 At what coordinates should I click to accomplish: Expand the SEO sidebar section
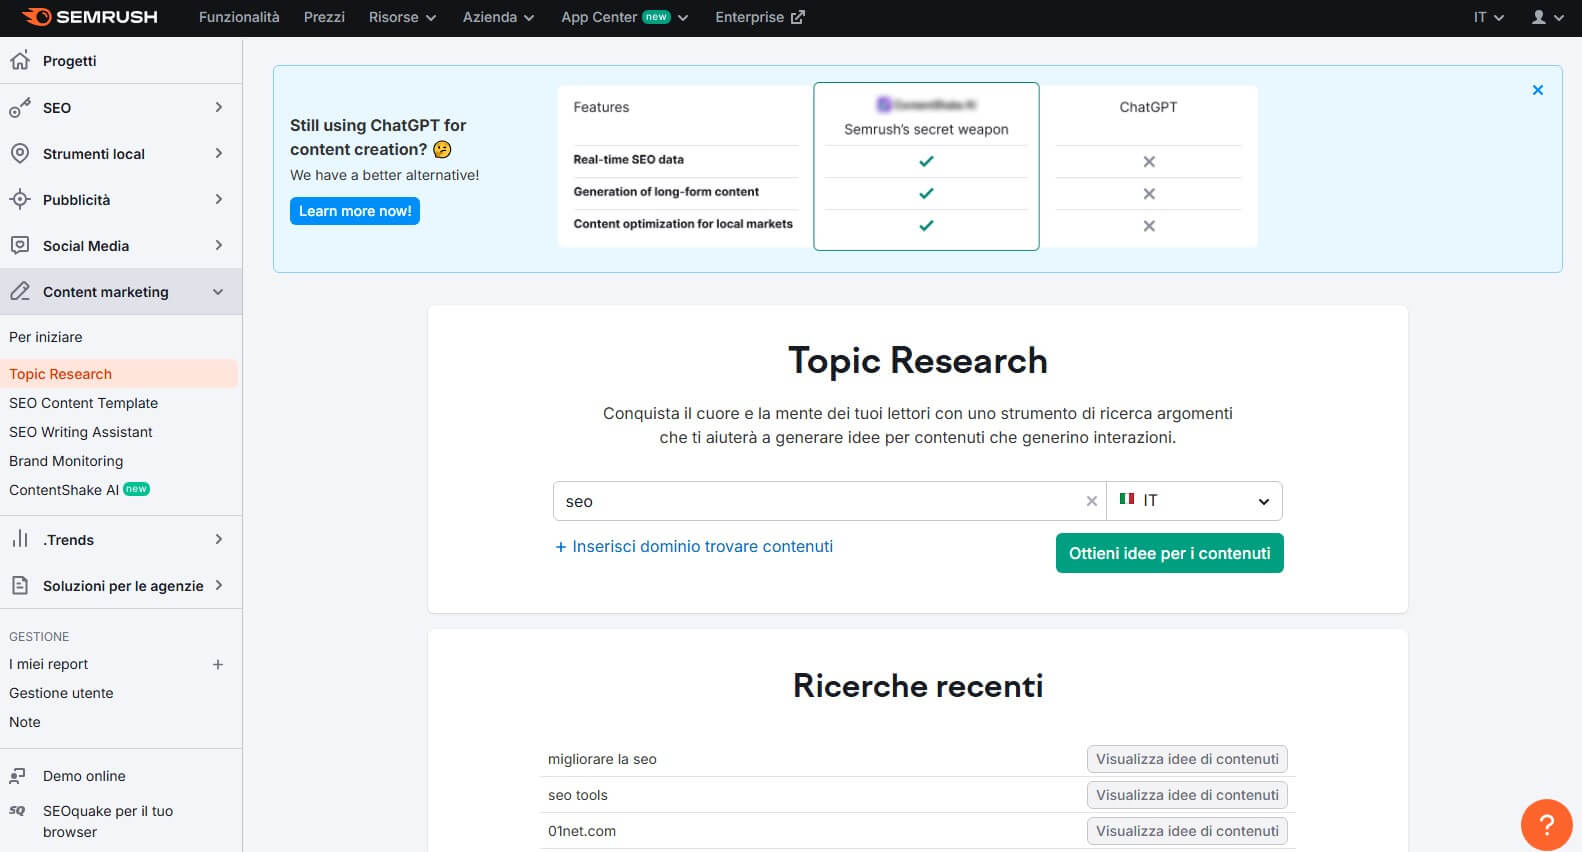tap(219, 107)
